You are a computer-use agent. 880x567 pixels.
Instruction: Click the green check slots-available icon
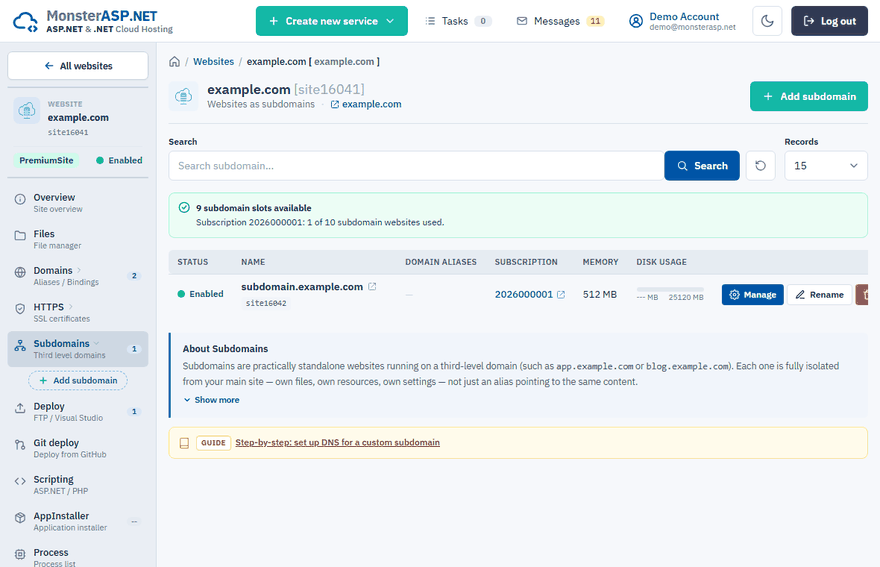[184, 208]
